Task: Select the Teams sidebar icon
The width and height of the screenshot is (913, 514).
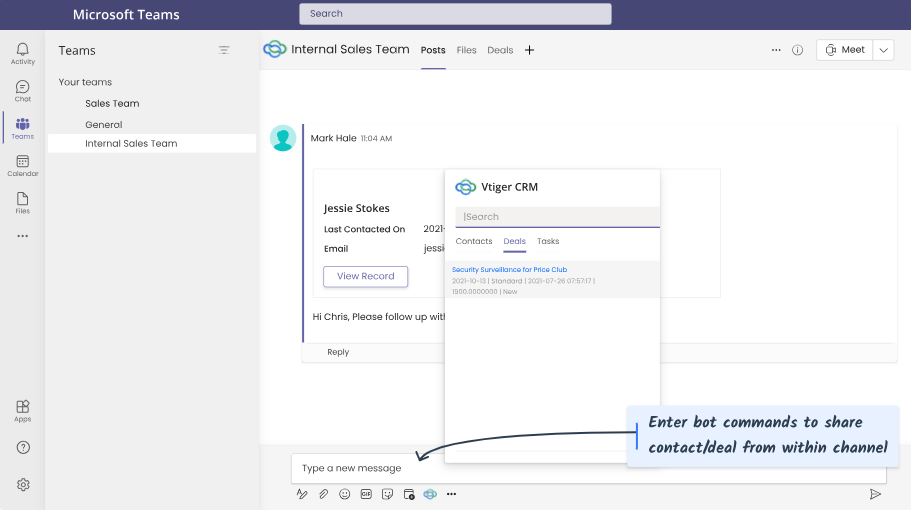Action: pos(23,128)
